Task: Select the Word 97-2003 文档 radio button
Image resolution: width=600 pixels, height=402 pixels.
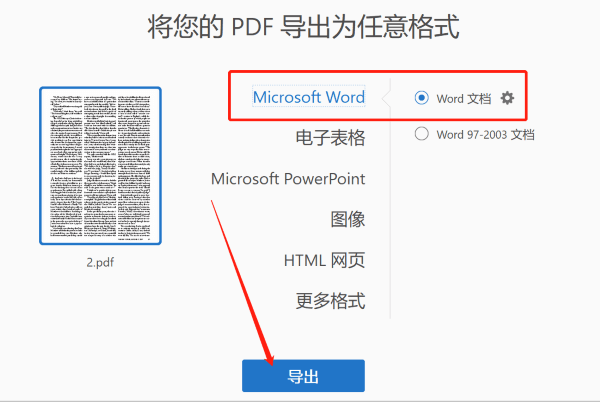Action: coord(421,134)
